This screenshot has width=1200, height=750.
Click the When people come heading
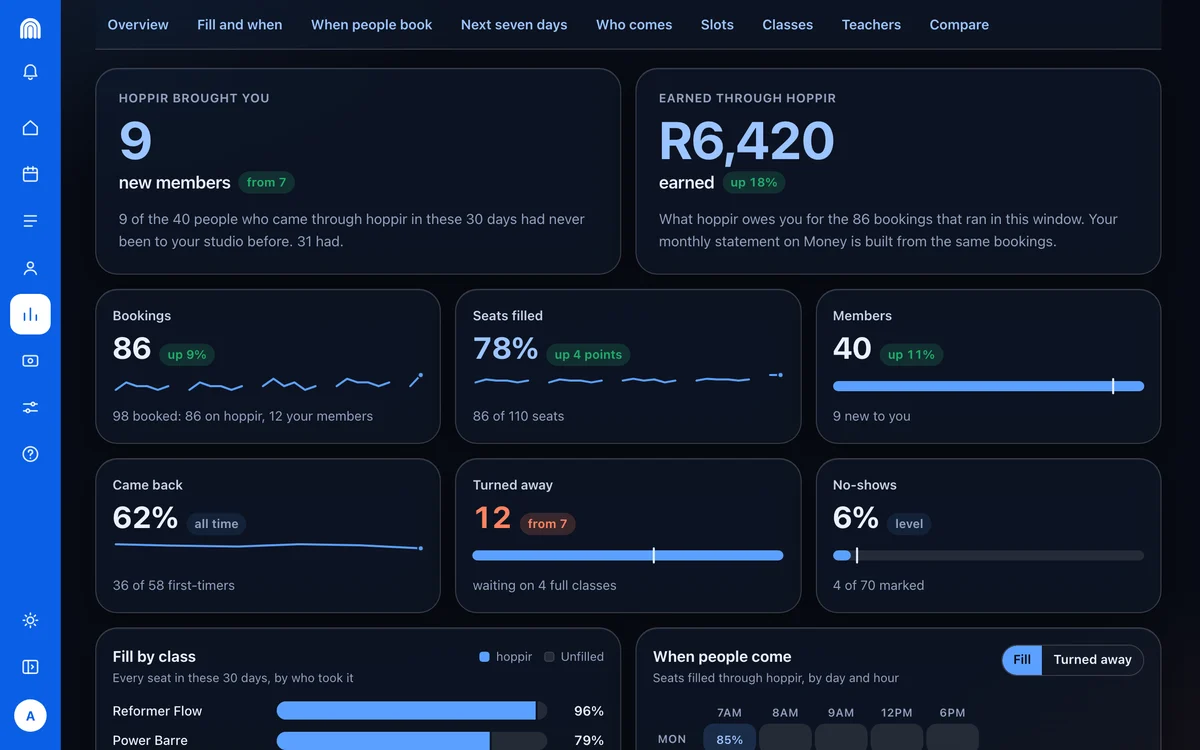[x=722, y=657]
